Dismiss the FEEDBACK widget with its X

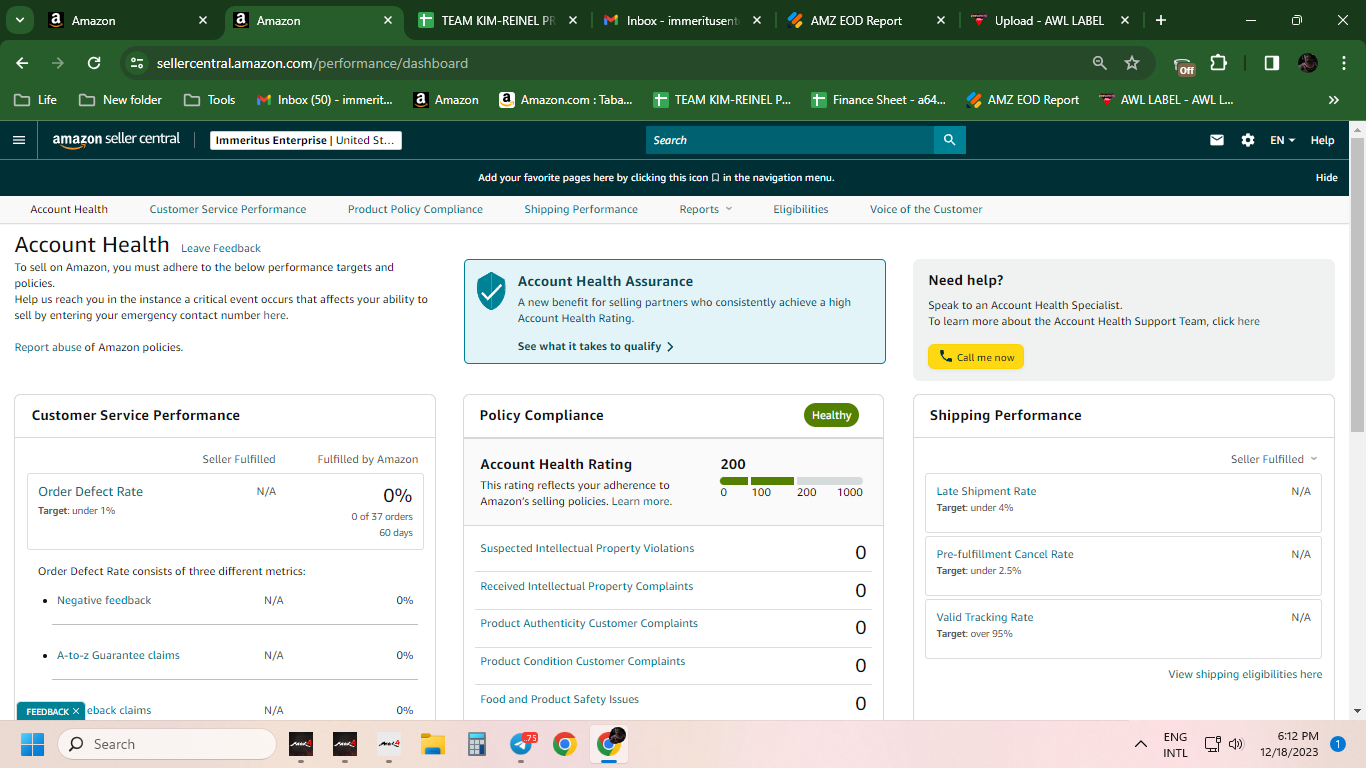76,711
